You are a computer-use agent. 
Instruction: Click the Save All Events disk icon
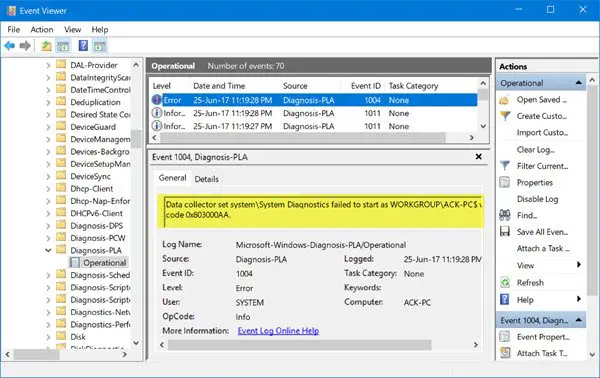[505, 231]
